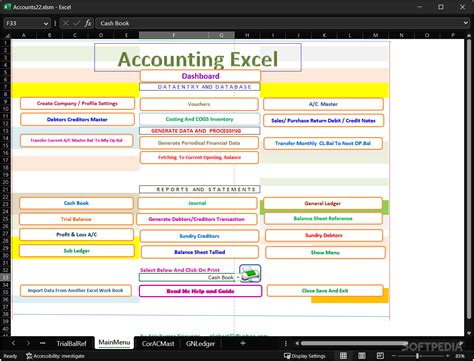This screenshot has height=361, width=474.
Task: Click the cancel X in formula bar
Action: pyautogui.click(x=66, y=23)
